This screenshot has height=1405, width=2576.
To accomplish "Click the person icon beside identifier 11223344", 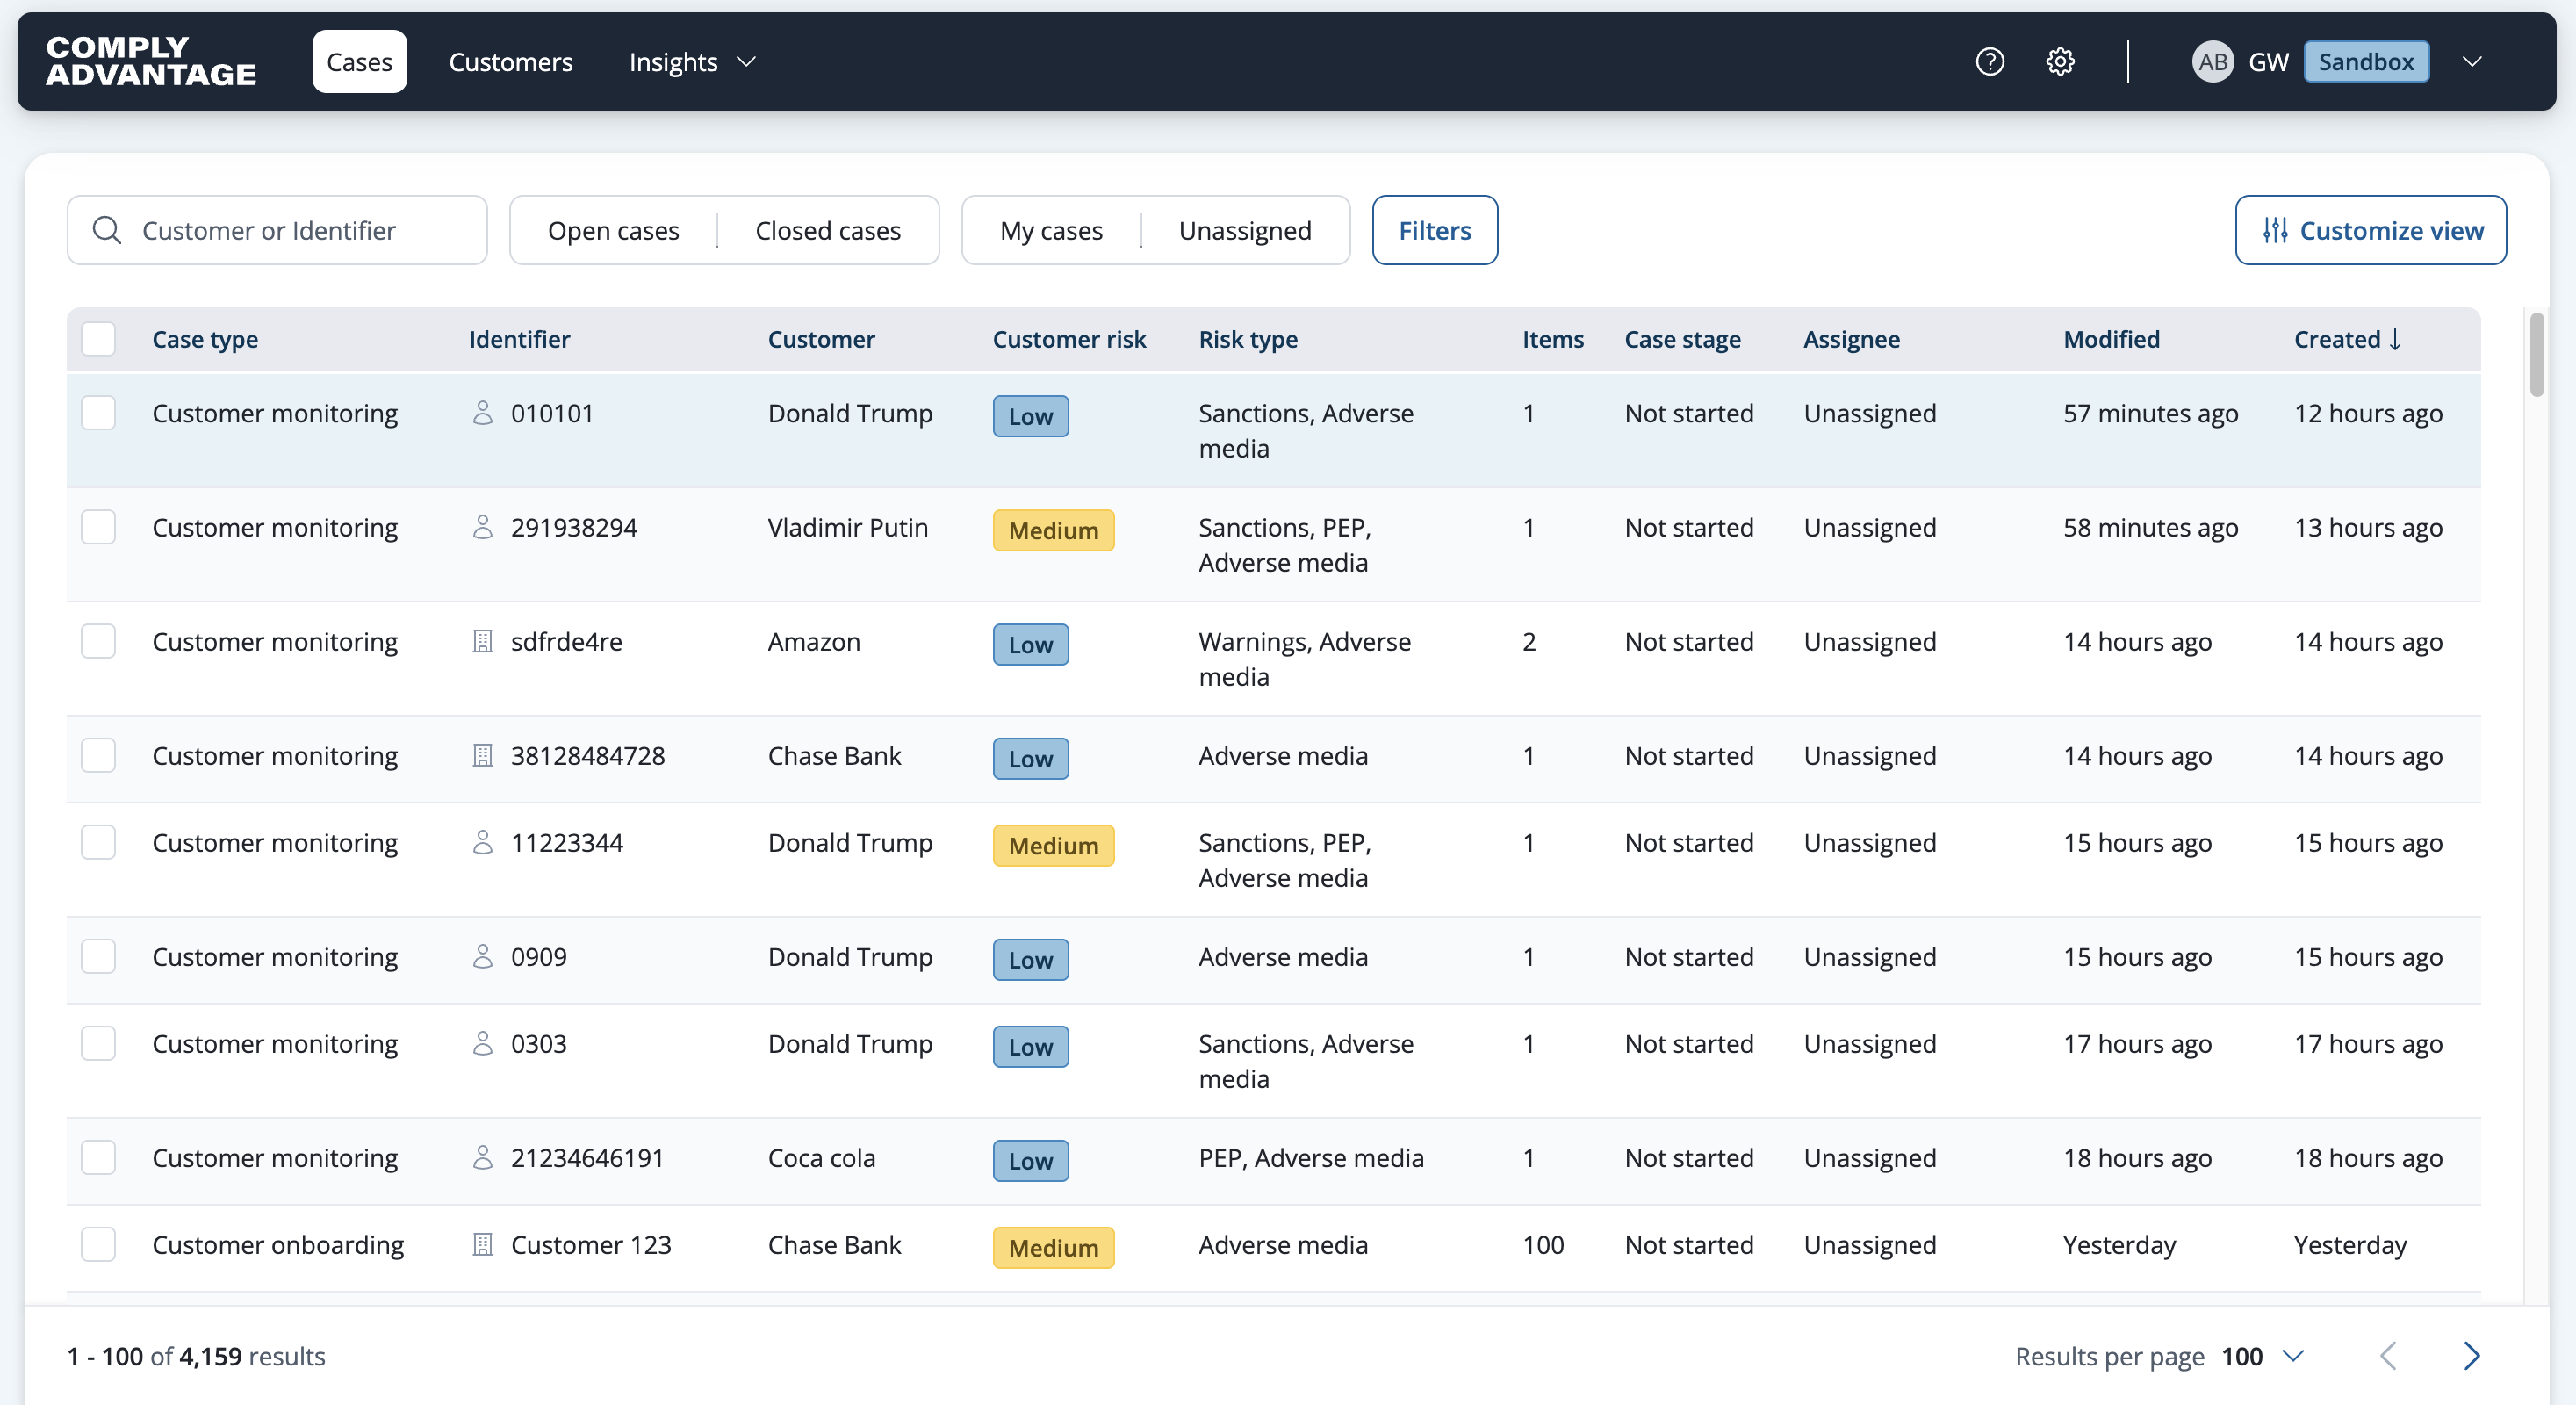I will (x=482, y=842).
